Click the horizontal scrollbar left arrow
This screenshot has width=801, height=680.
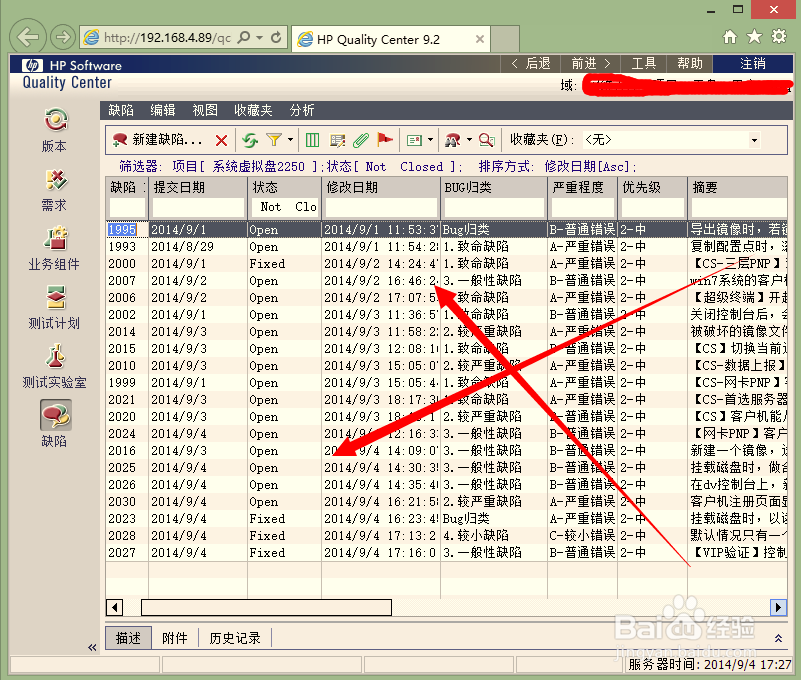coord(114,607)
